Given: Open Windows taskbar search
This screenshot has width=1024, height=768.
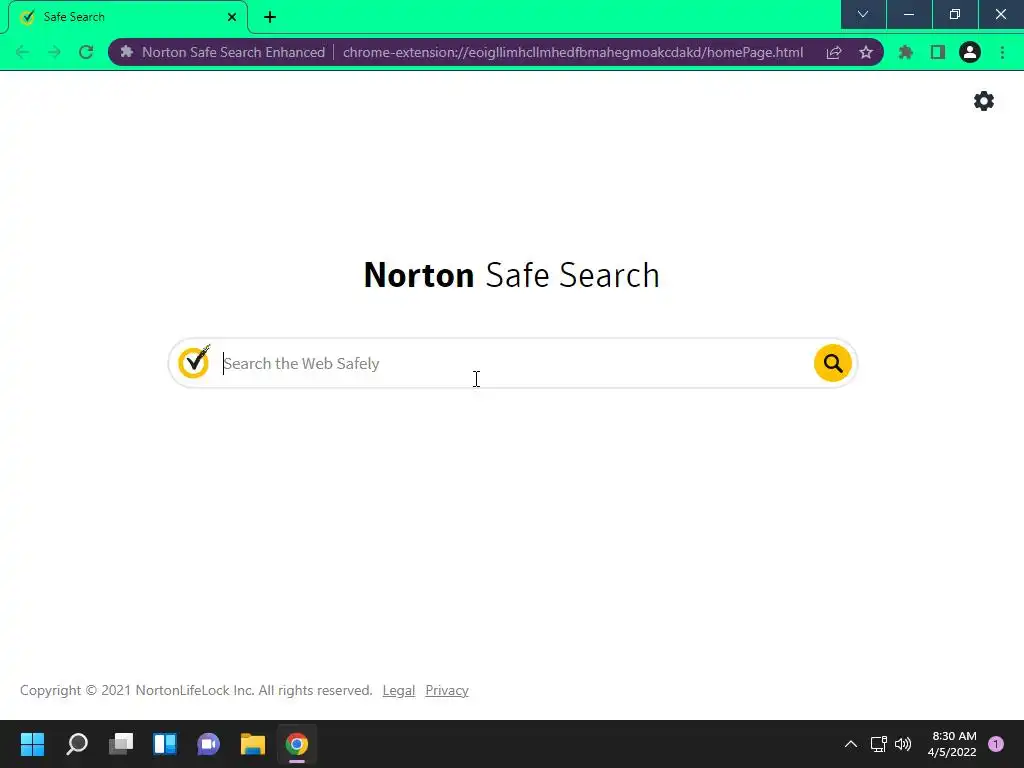Looking at the screenshot, I should (77, 744).
